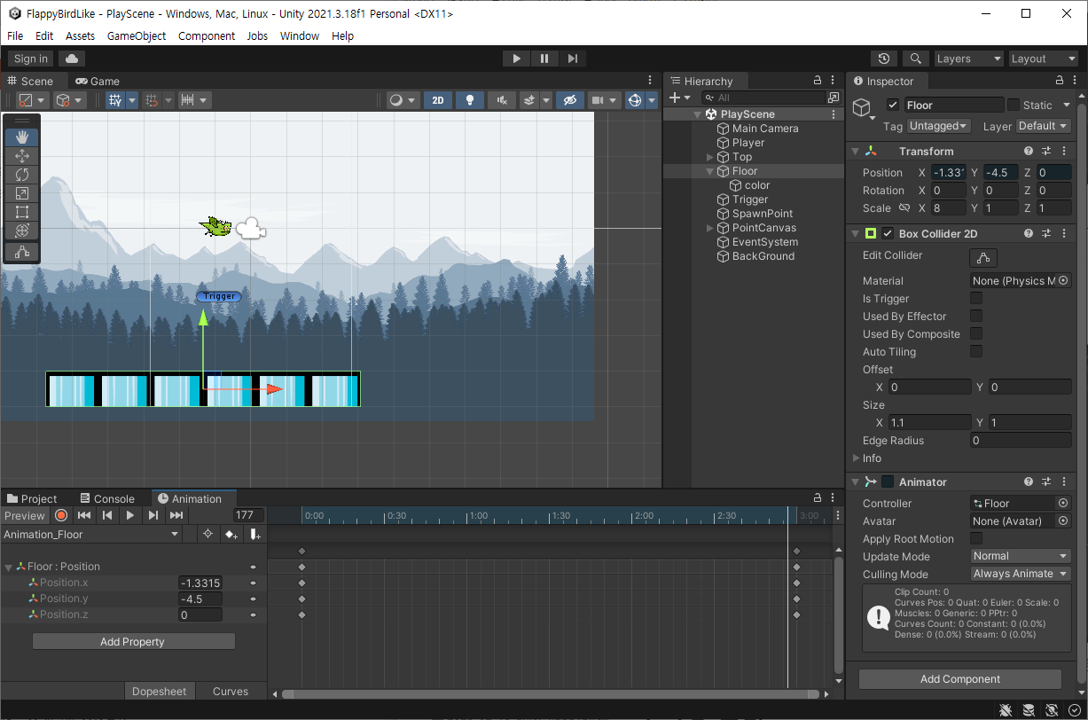Click the Sign in button

31,59
